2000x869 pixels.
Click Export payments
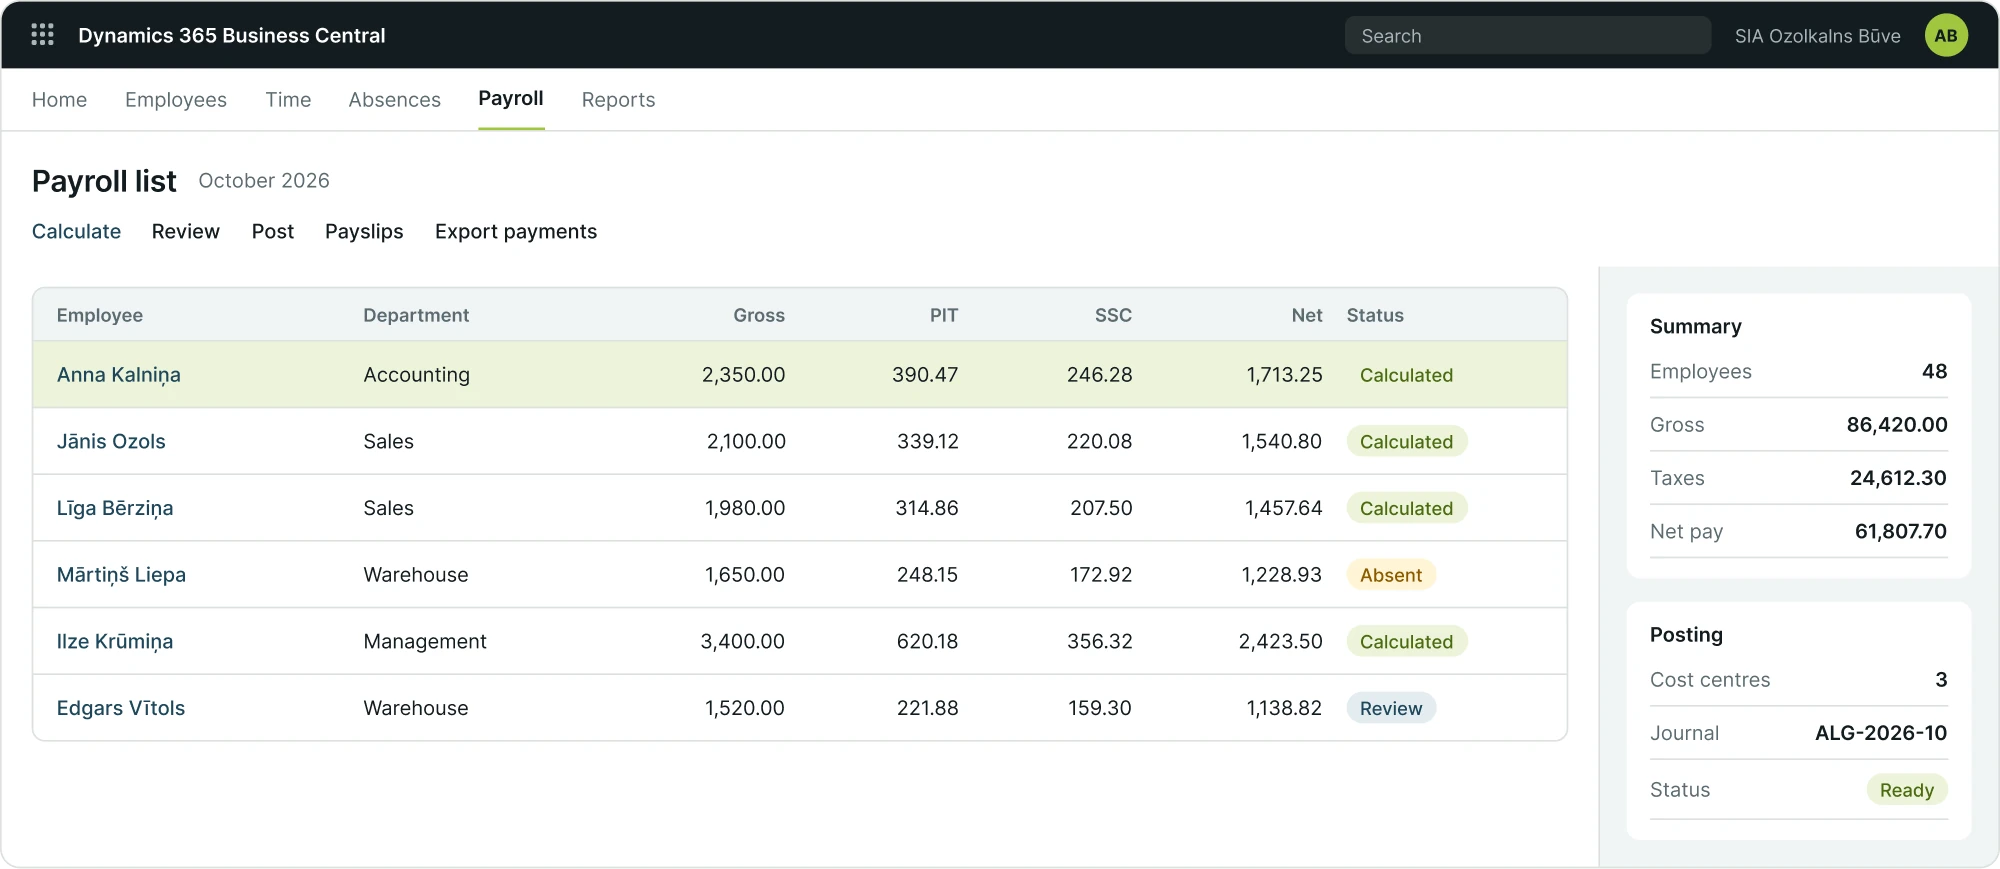[x=516, y=231]
